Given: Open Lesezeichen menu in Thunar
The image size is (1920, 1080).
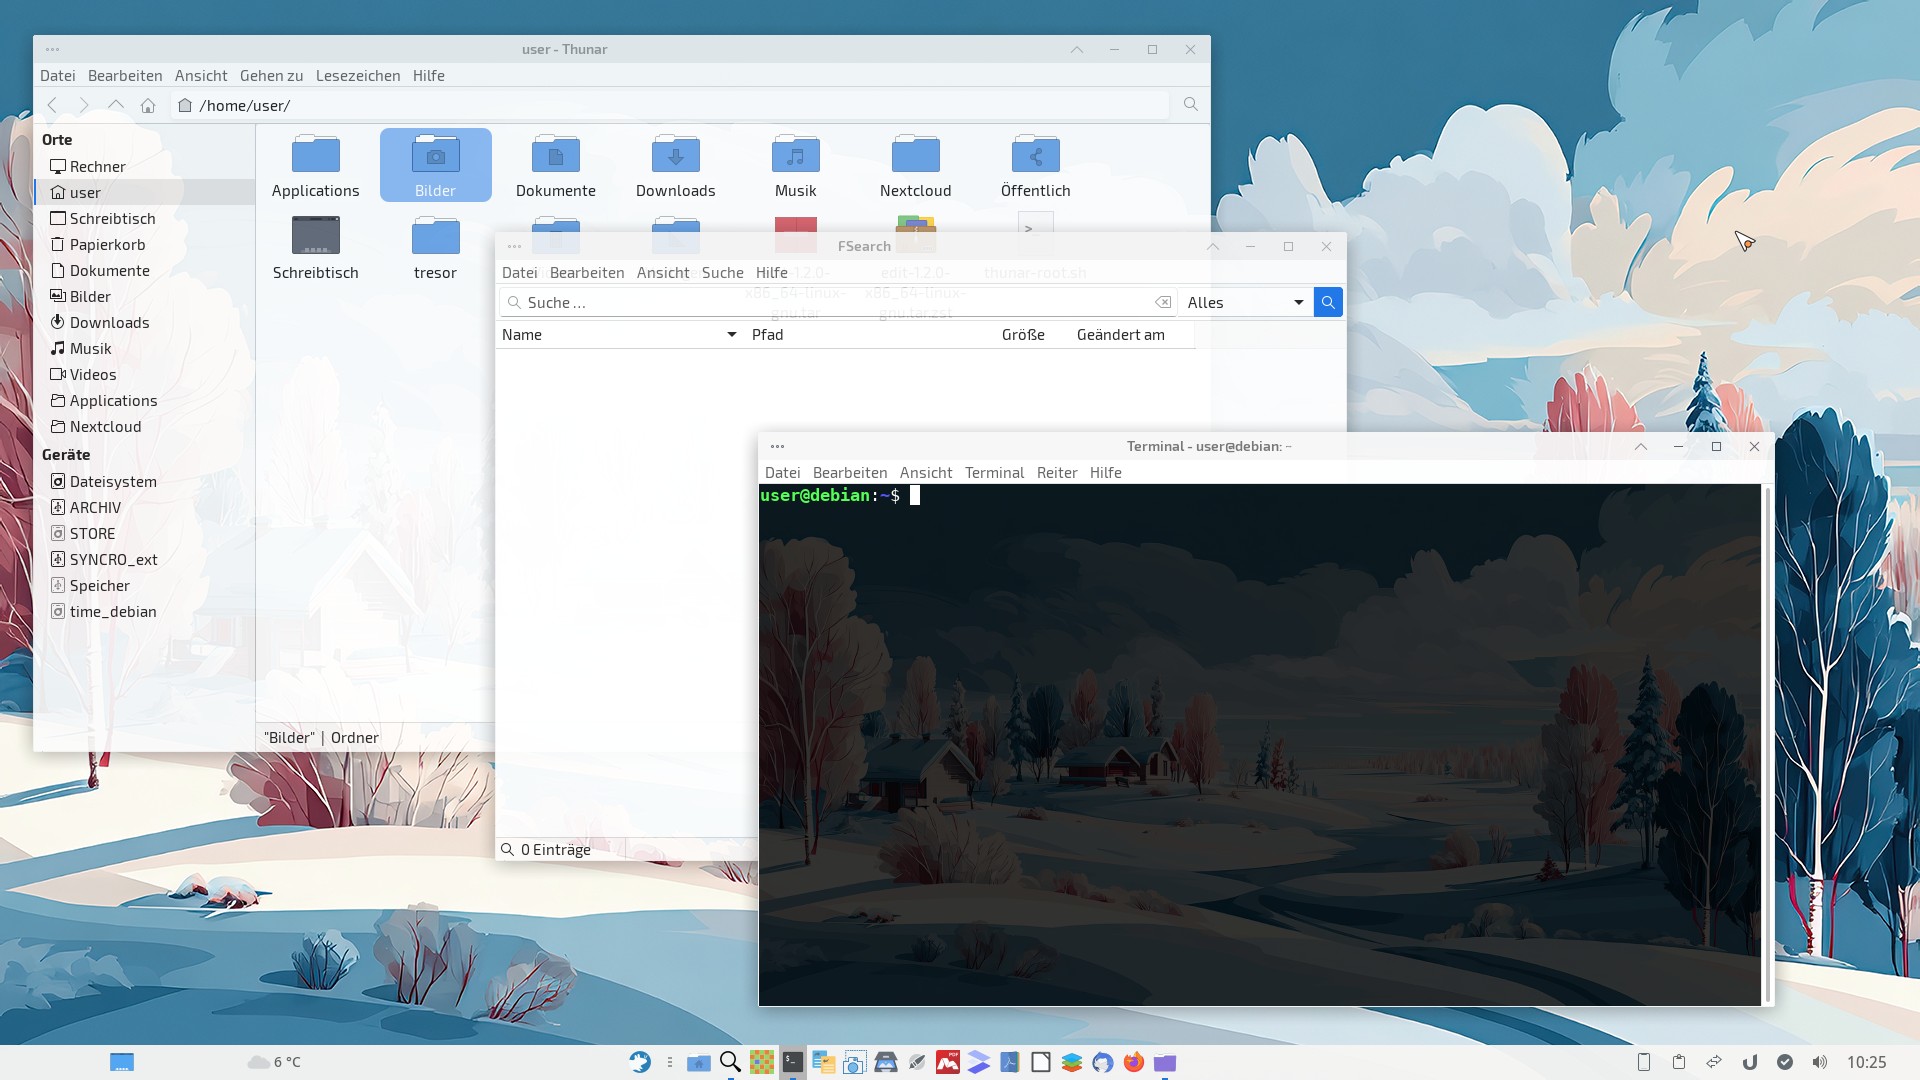Looking at the screenshot, I should [357, 76].
